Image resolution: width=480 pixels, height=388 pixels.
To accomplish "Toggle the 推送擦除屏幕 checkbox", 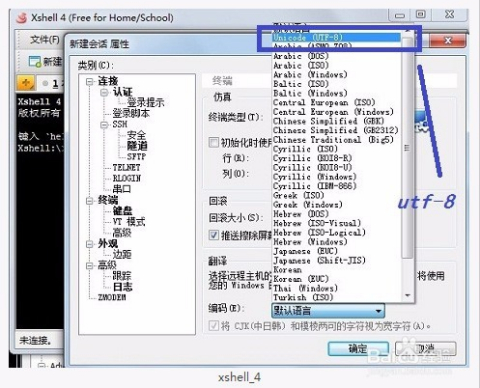I will 213,235.
